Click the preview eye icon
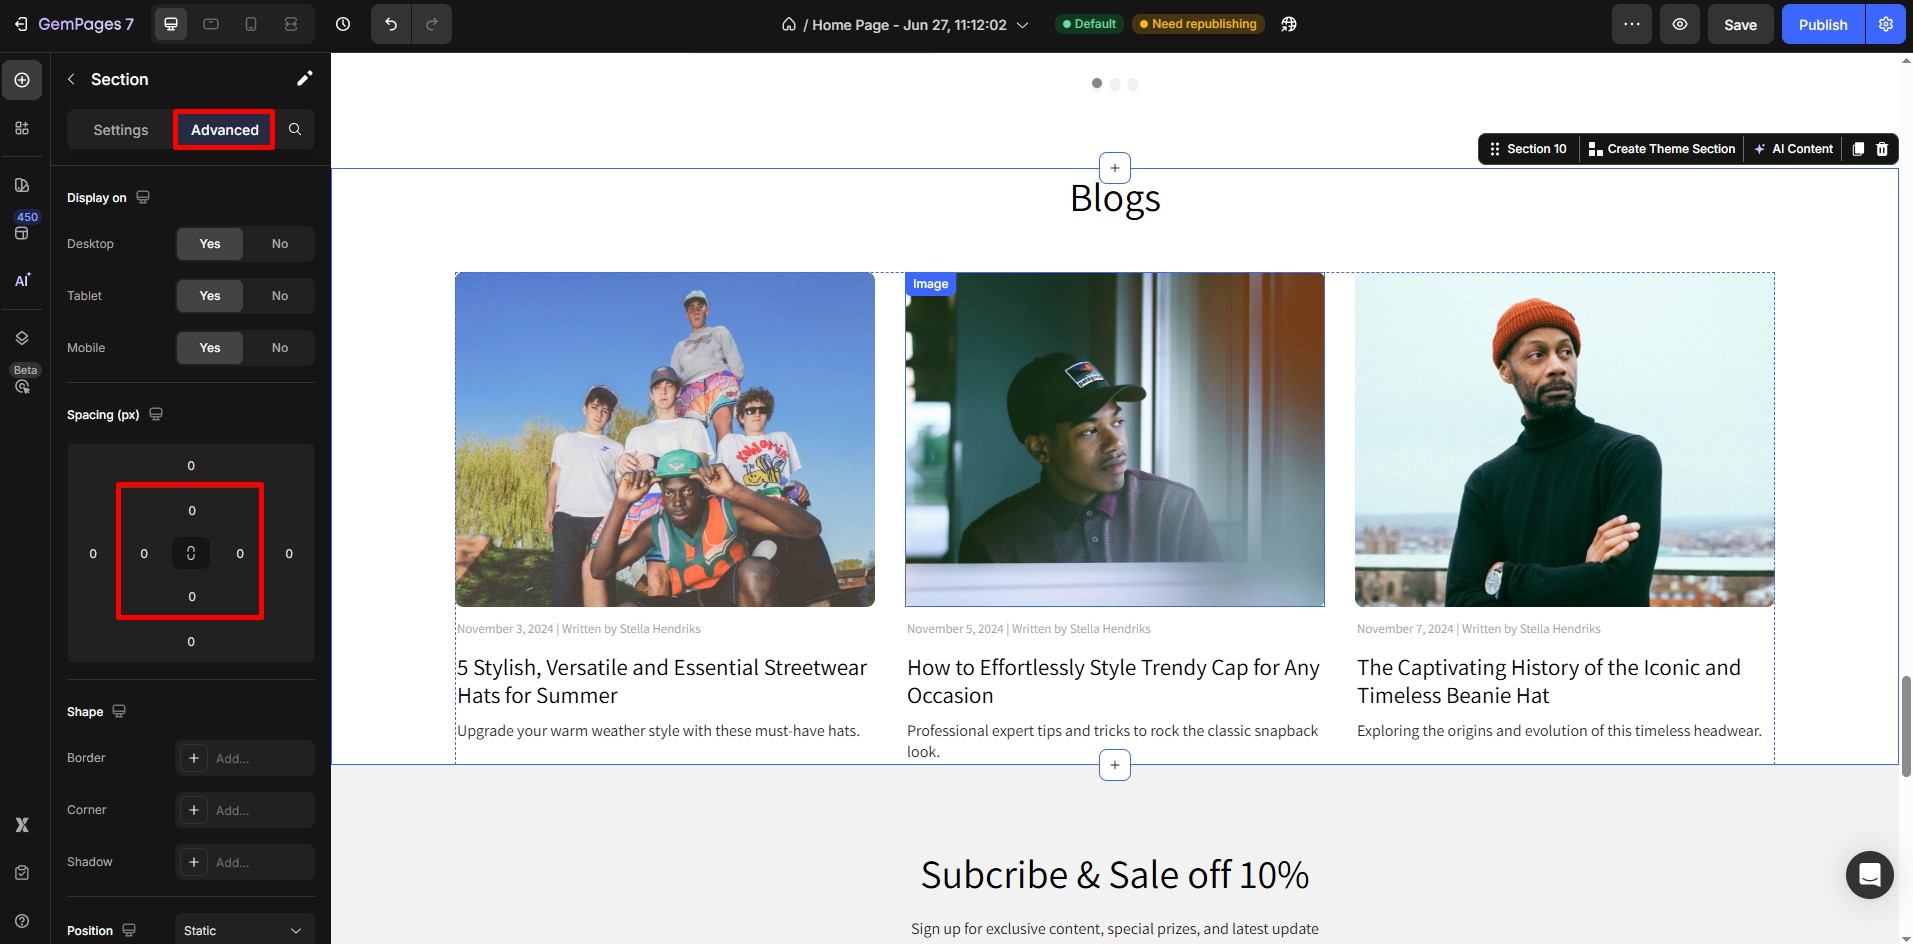This screenshot has width=1913, height=944. 1680,24
